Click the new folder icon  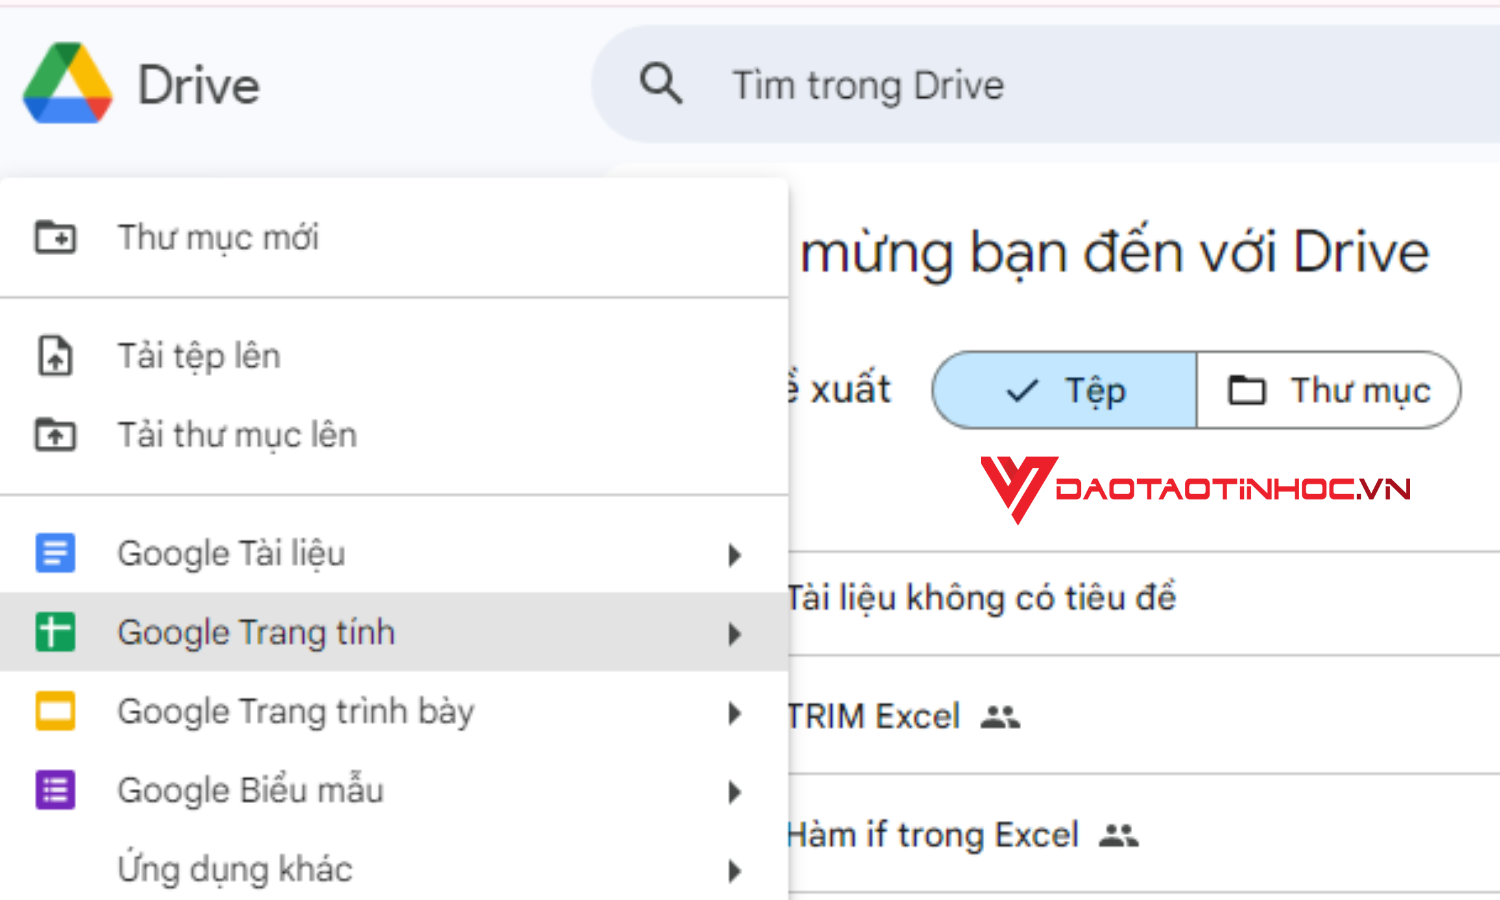point(55,238)
